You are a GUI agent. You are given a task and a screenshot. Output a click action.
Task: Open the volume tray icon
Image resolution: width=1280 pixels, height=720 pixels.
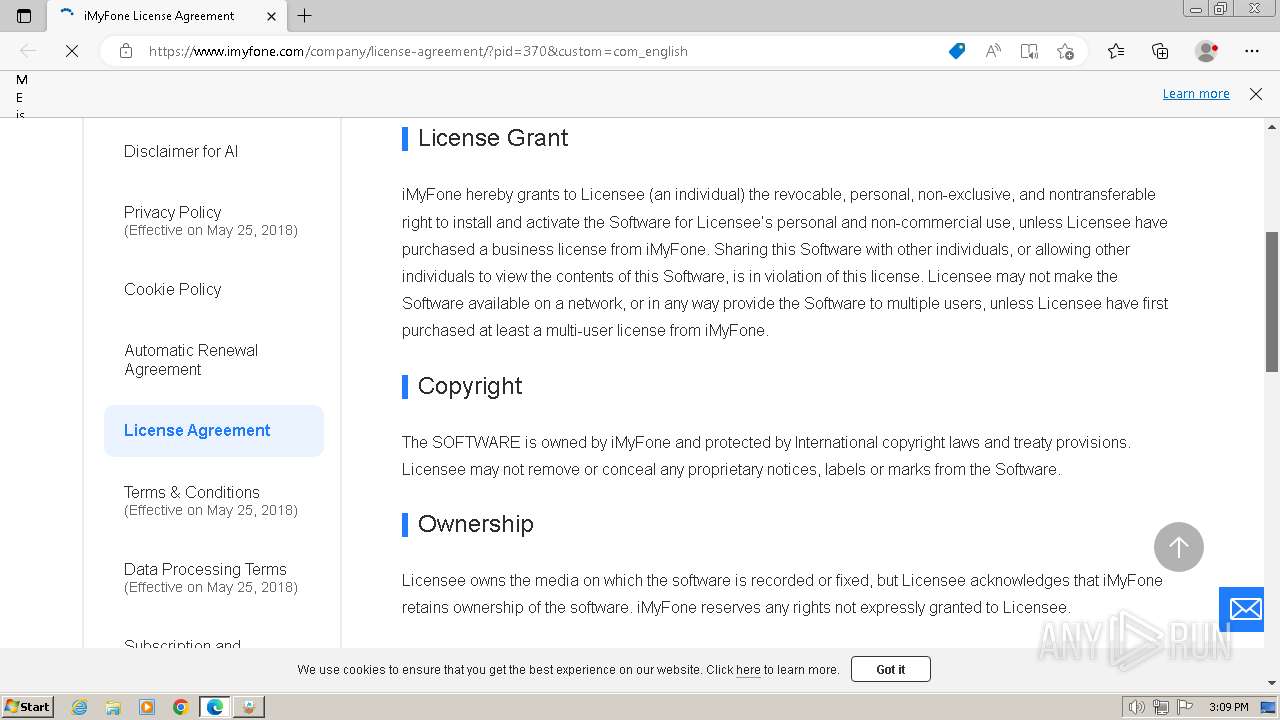tap(1136, 707)
